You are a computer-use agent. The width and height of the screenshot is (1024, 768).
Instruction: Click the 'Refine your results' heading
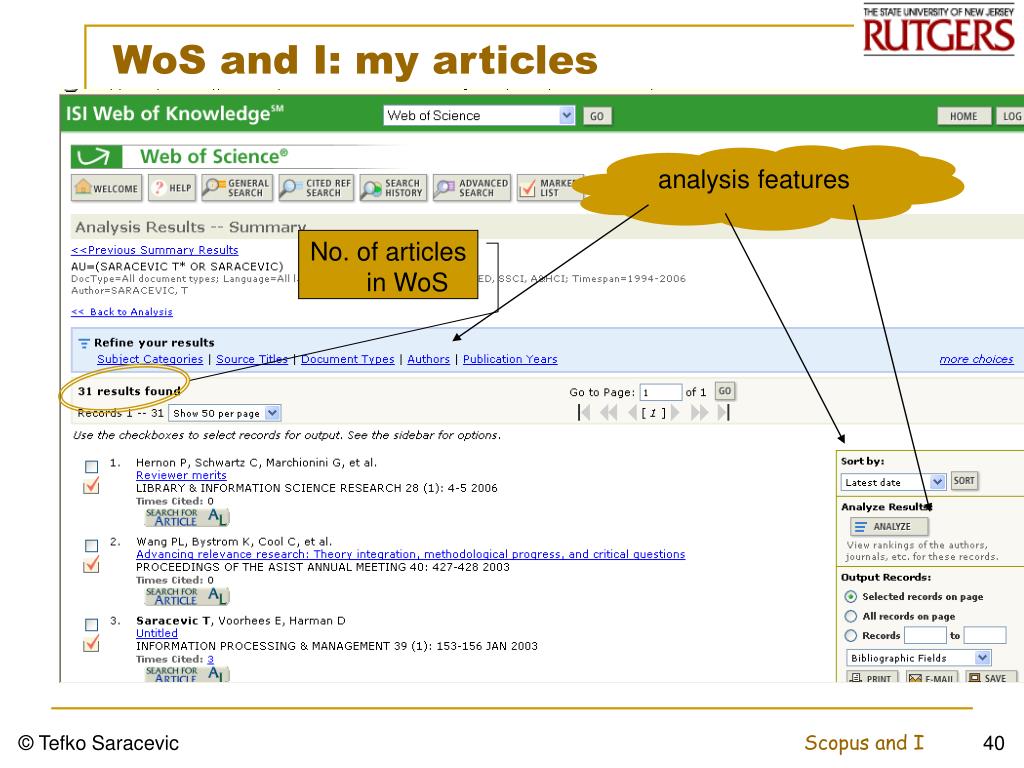(154, 343)
